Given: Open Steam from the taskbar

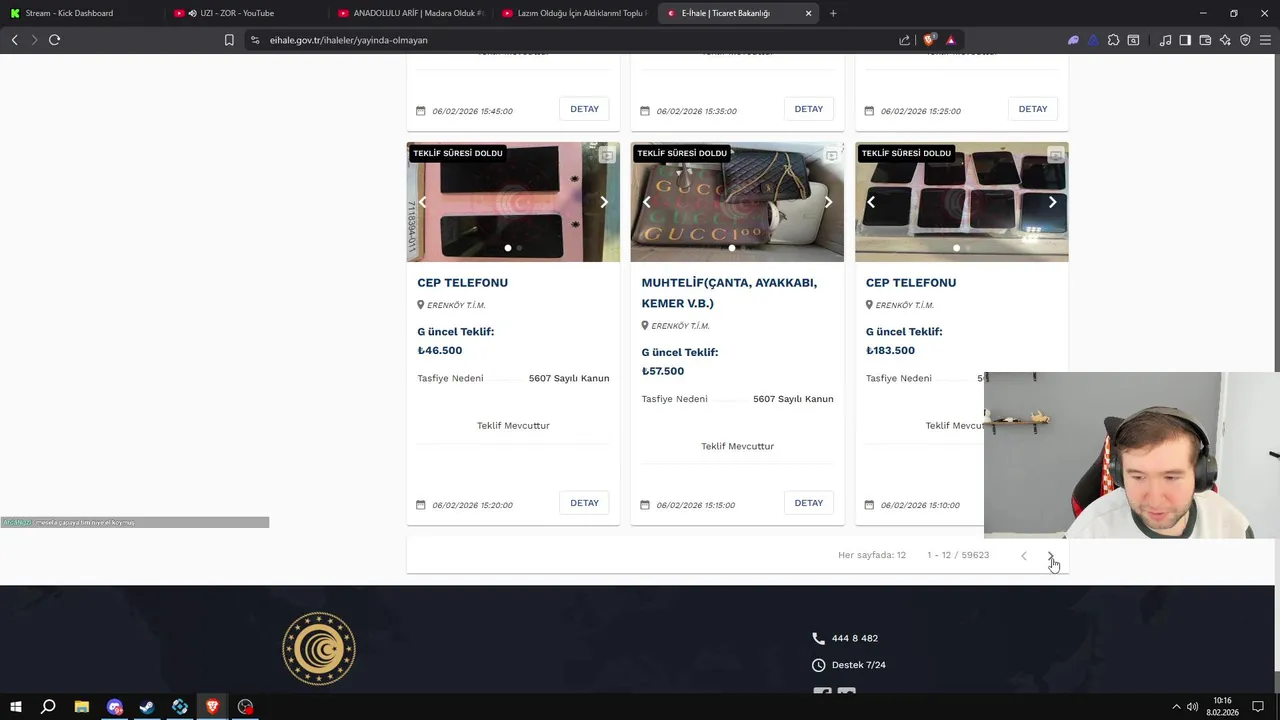Looking at the screenshot, I should pyautogui.click(x=147, y=707).
